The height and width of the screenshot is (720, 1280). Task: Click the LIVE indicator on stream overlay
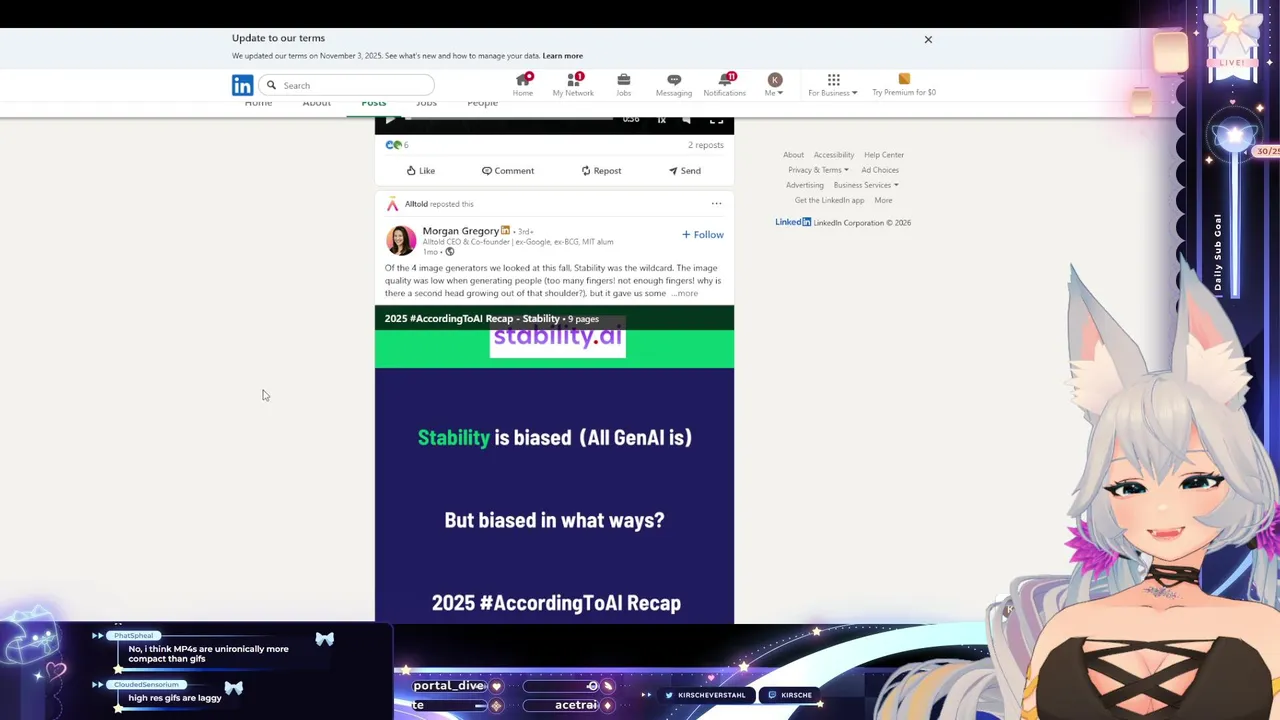[1232, 62]
